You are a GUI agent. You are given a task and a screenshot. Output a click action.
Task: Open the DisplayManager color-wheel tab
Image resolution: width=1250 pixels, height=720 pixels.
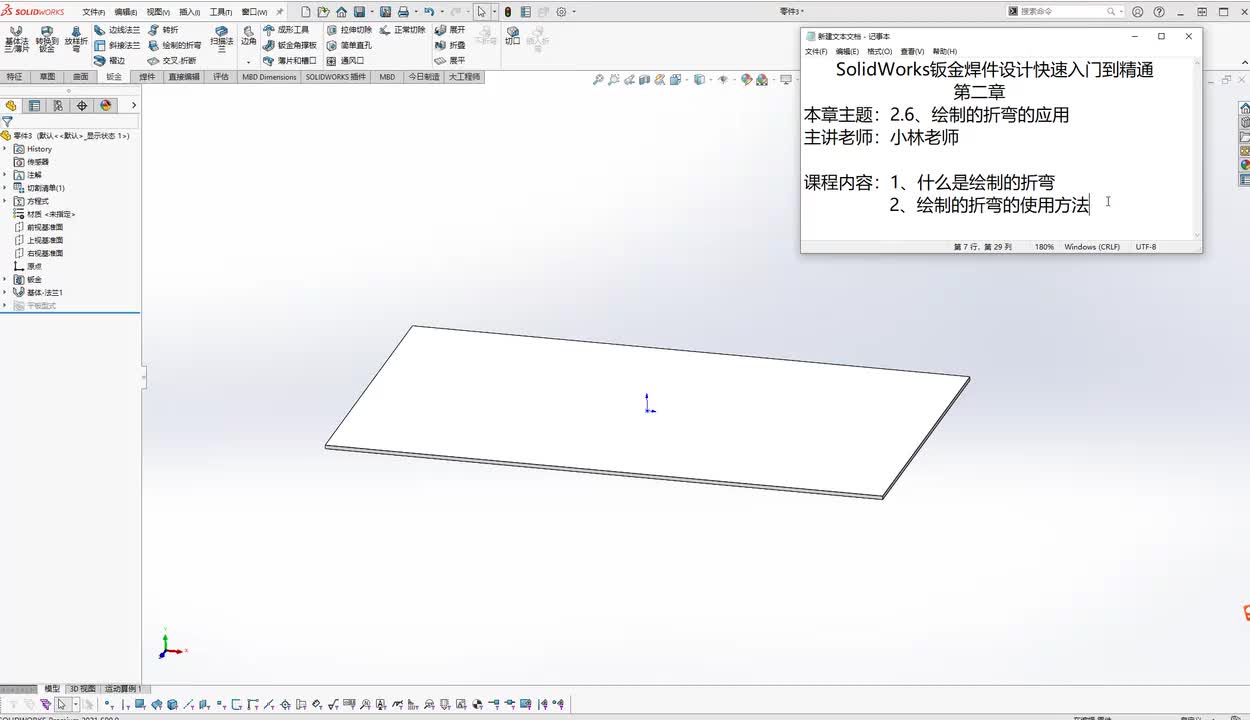click(105, 105)
